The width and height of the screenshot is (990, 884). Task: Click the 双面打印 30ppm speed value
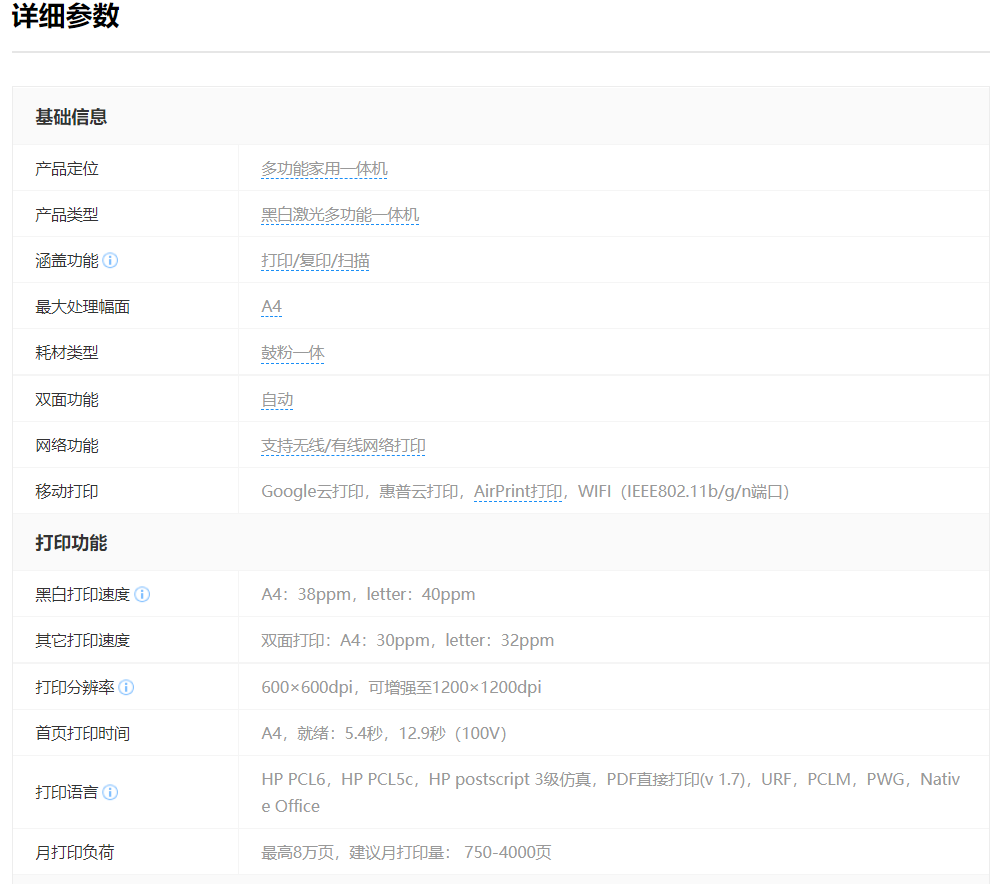(407, 640)
